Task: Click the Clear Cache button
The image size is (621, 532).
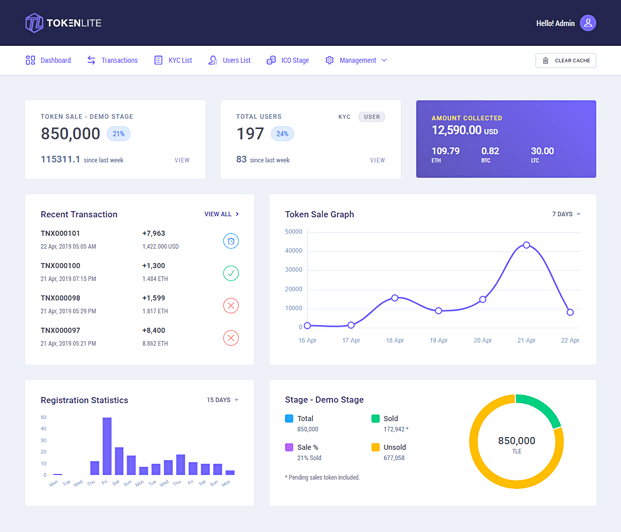Action: [x=566, y=61]
